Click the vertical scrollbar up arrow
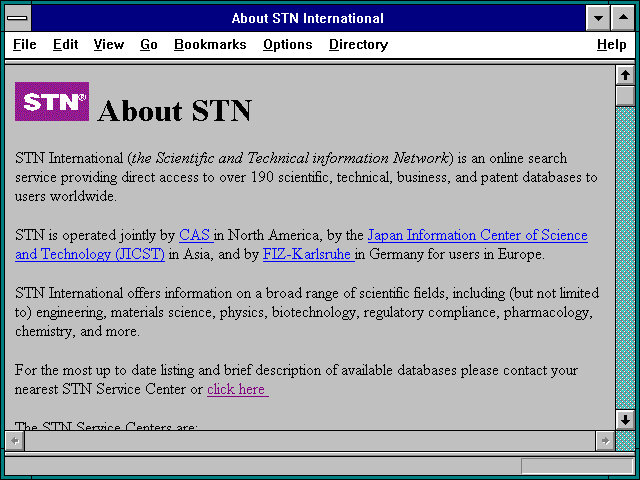Screen dimensions: 640x480 tap(625, 75)
